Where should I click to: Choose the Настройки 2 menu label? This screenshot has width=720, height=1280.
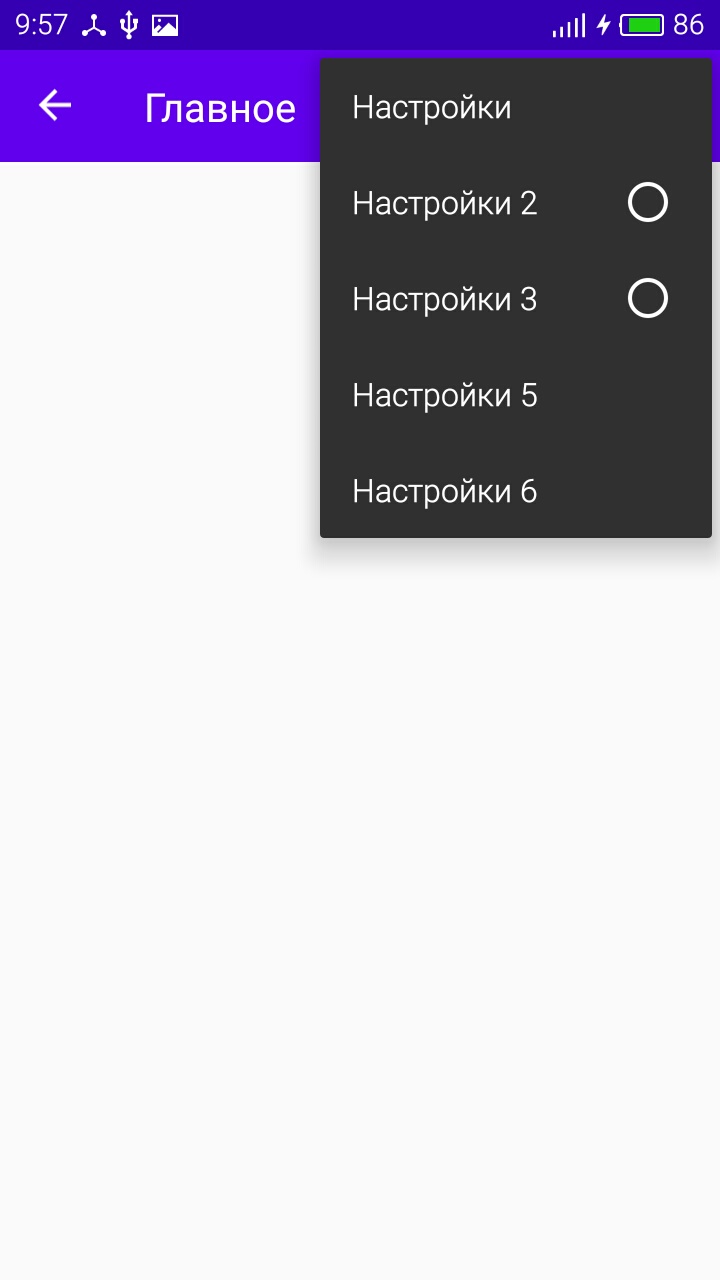[445, 203]
